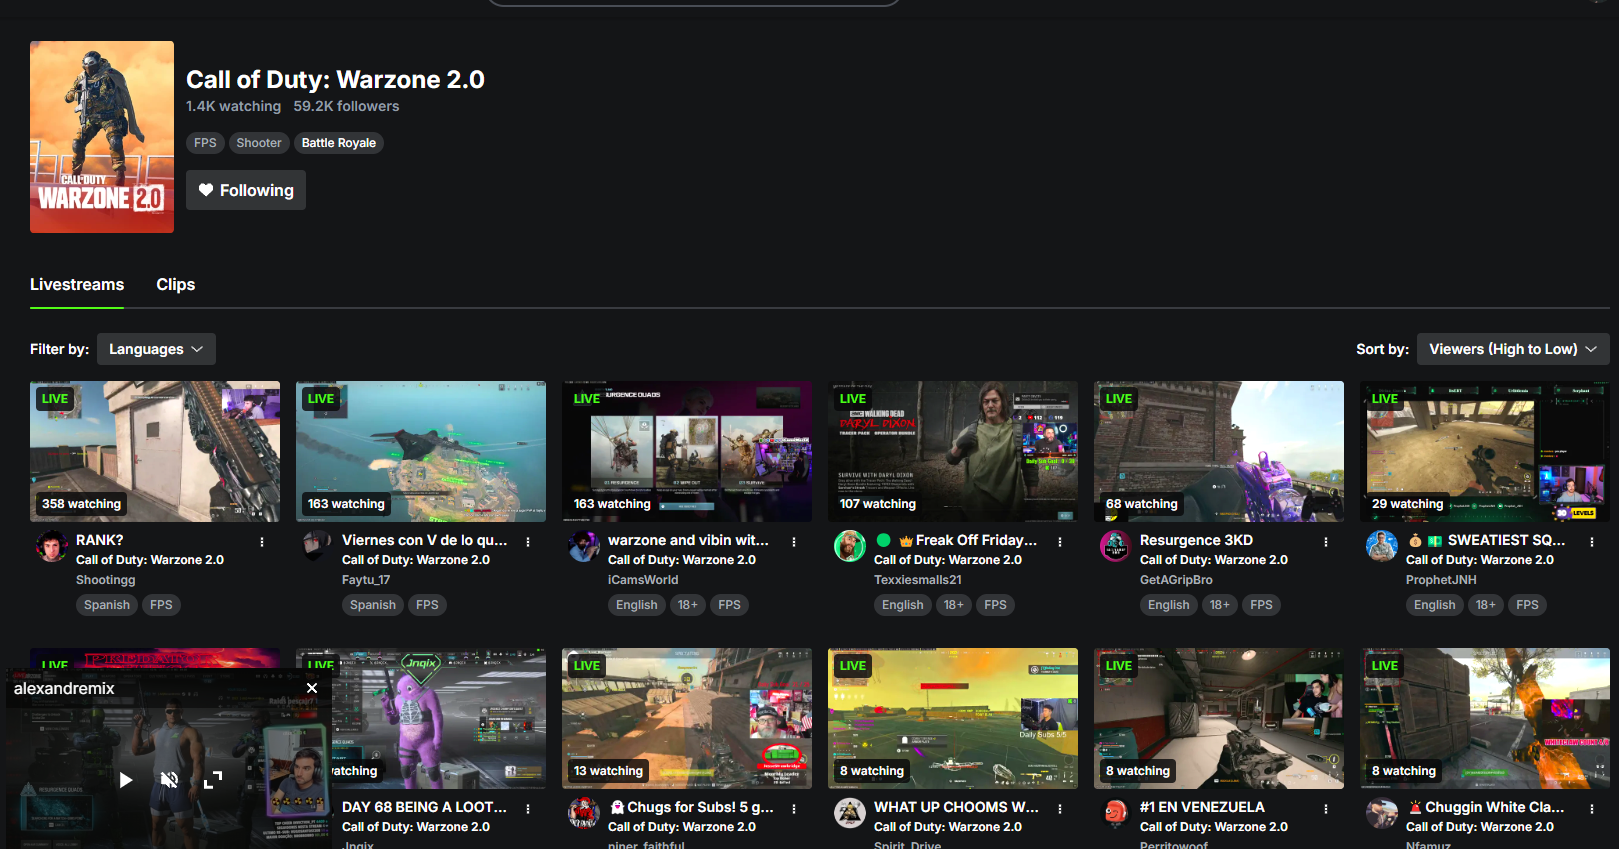This screenshot has width=1619, height=849.
Task: Open the Chuggin White Claw stream thumbnail
Action: click(1485, 718)
